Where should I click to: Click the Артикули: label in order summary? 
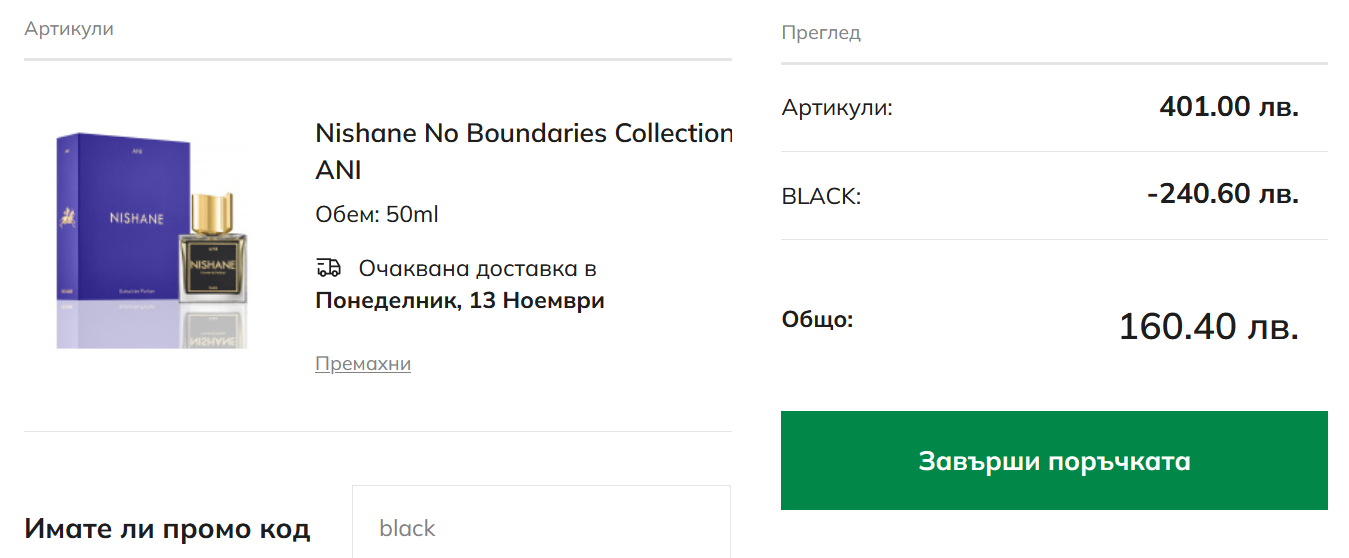pos(837,107)
